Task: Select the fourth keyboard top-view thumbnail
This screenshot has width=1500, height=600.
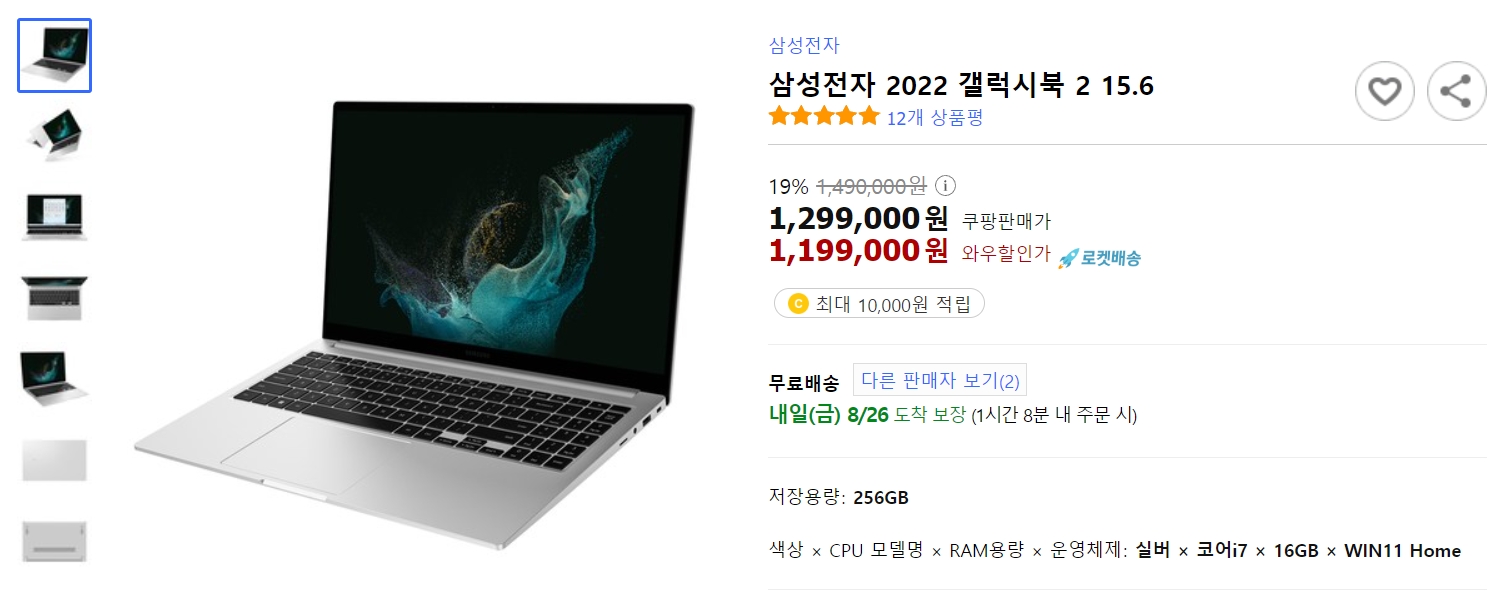Action: pyautogui.click(x=55, y=298)
